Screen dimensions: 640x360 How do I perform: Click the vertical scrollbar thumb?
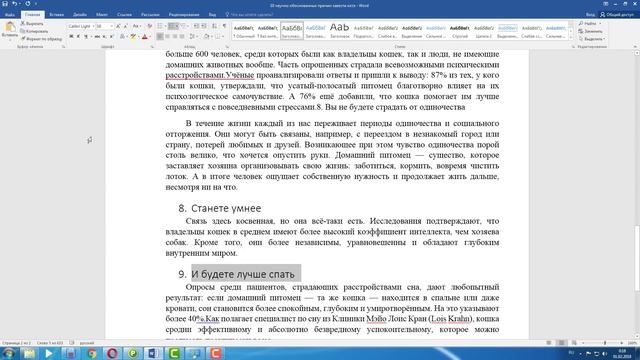637,258
